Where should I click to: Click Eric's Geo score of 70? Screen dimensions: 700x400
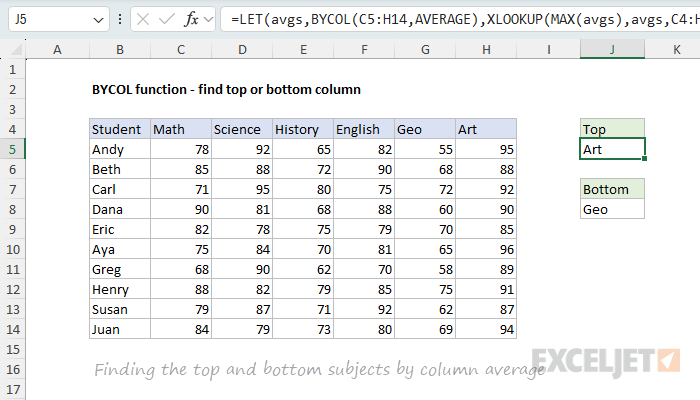425,229
